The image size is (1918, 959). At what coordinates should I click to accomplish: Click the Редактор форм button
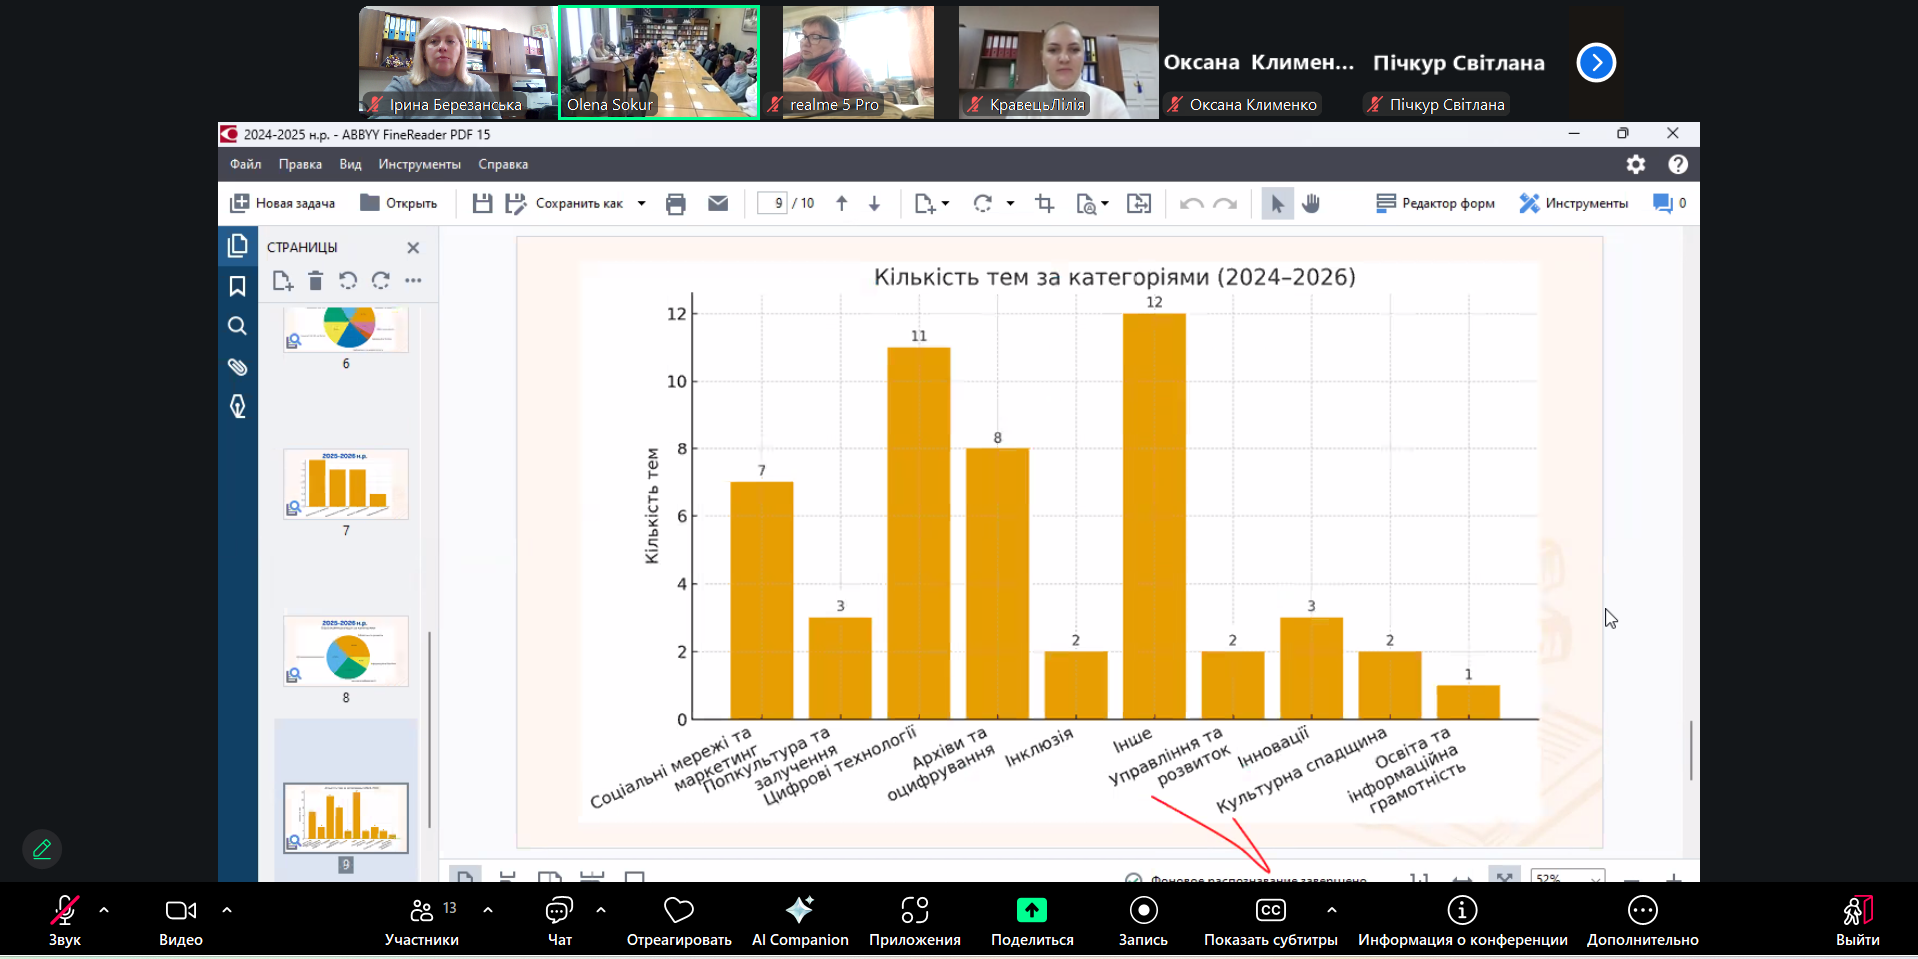click(1435, 204)
